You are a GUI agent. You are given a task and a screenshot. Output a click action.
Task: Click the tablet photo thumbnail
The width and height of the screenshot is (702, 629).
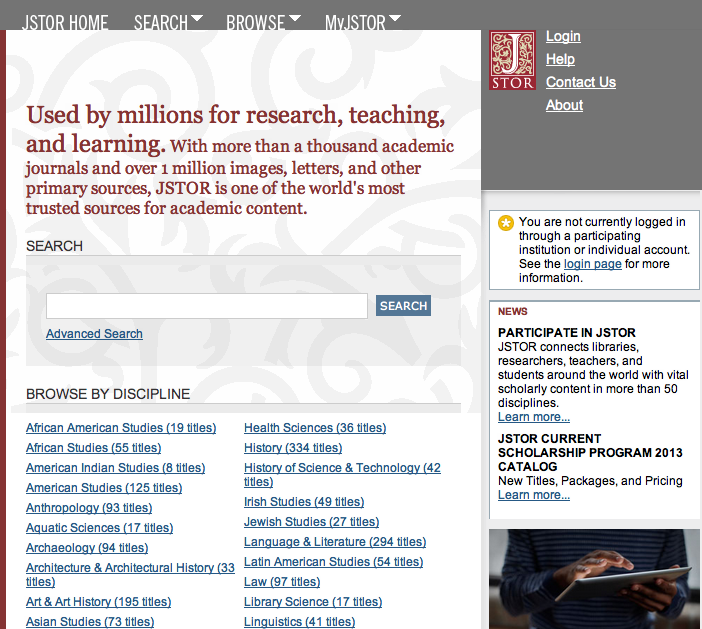pyautogui.click(x=594, y=579)
